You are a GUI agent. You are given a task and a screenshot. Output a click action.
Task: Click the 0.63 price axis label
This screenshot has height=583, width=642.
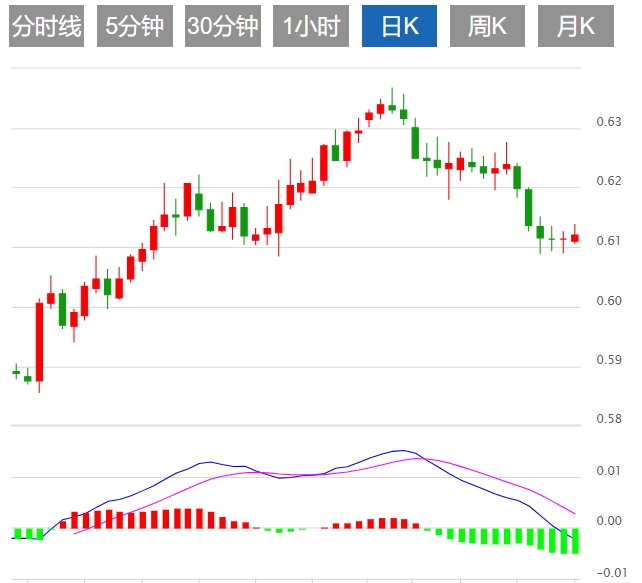[x=609, y=122]
